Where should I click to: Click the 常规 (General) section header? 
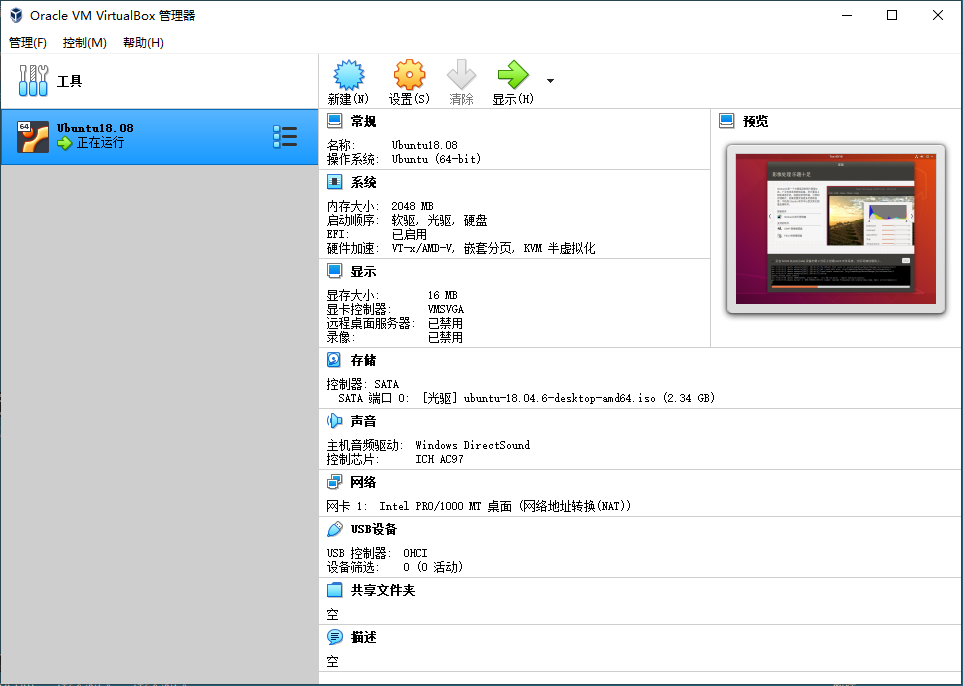point(363,121)
